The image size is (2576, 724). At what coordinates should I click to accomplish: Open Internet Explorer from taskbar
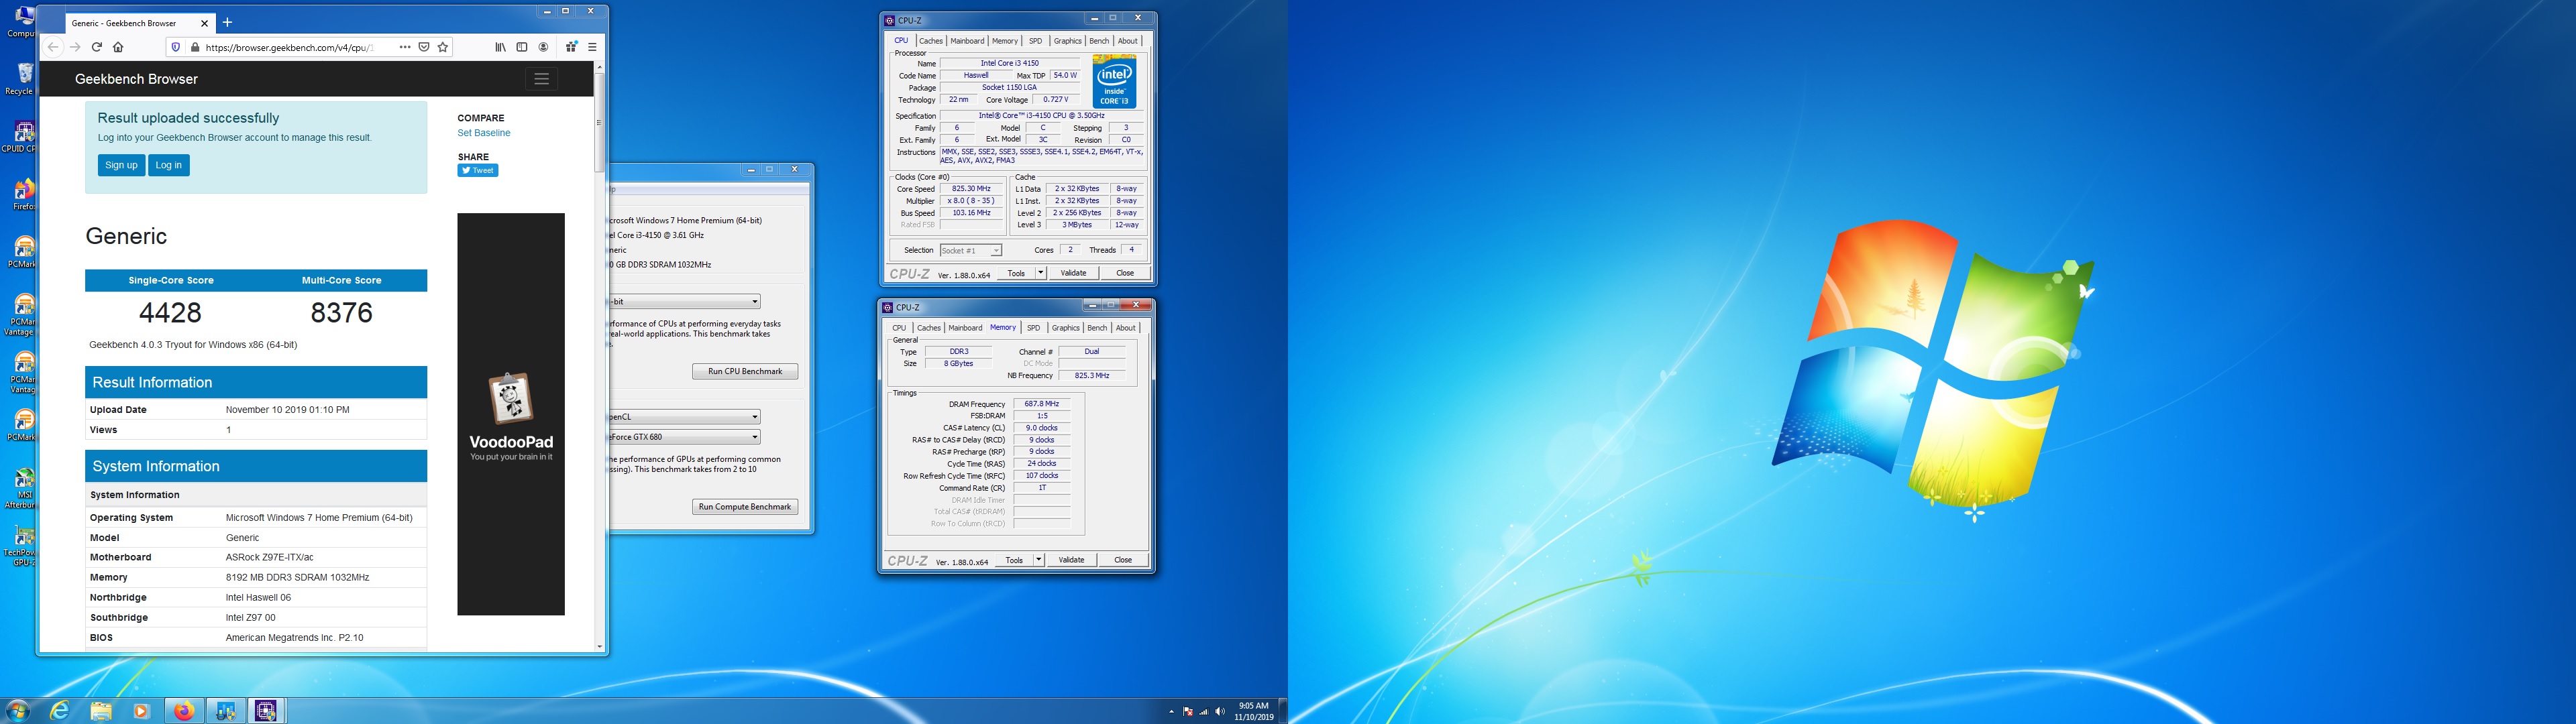click(x=60, y=711)
